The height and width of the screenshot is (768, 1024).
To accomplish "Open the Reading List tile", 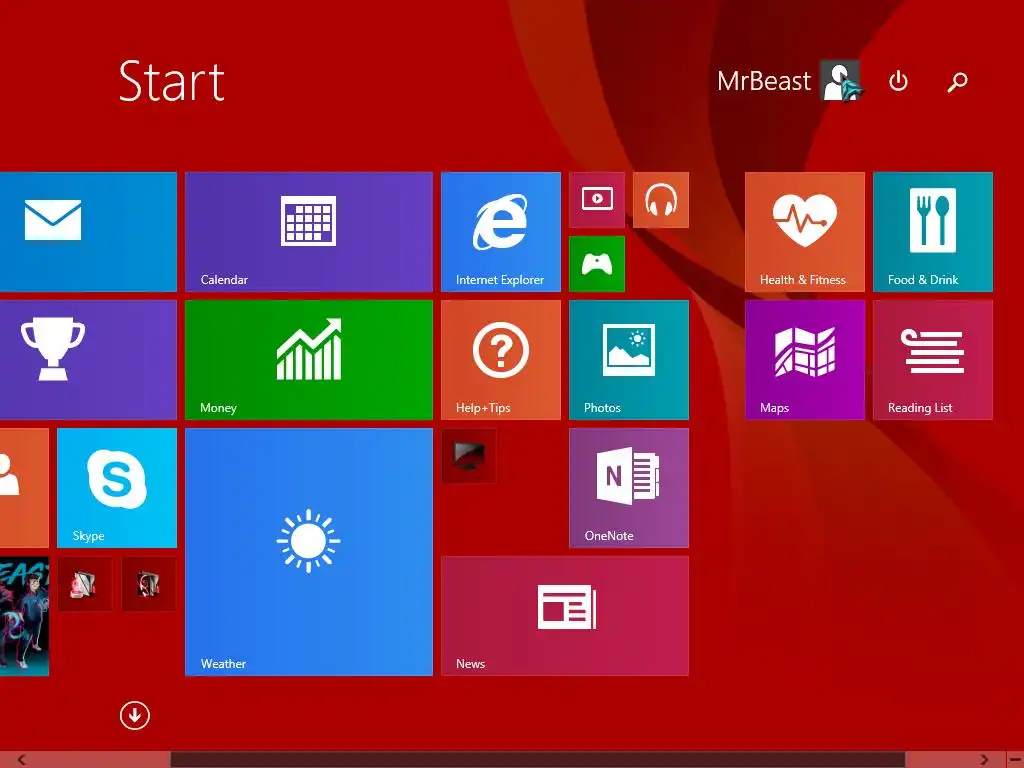I will [933, 360].
